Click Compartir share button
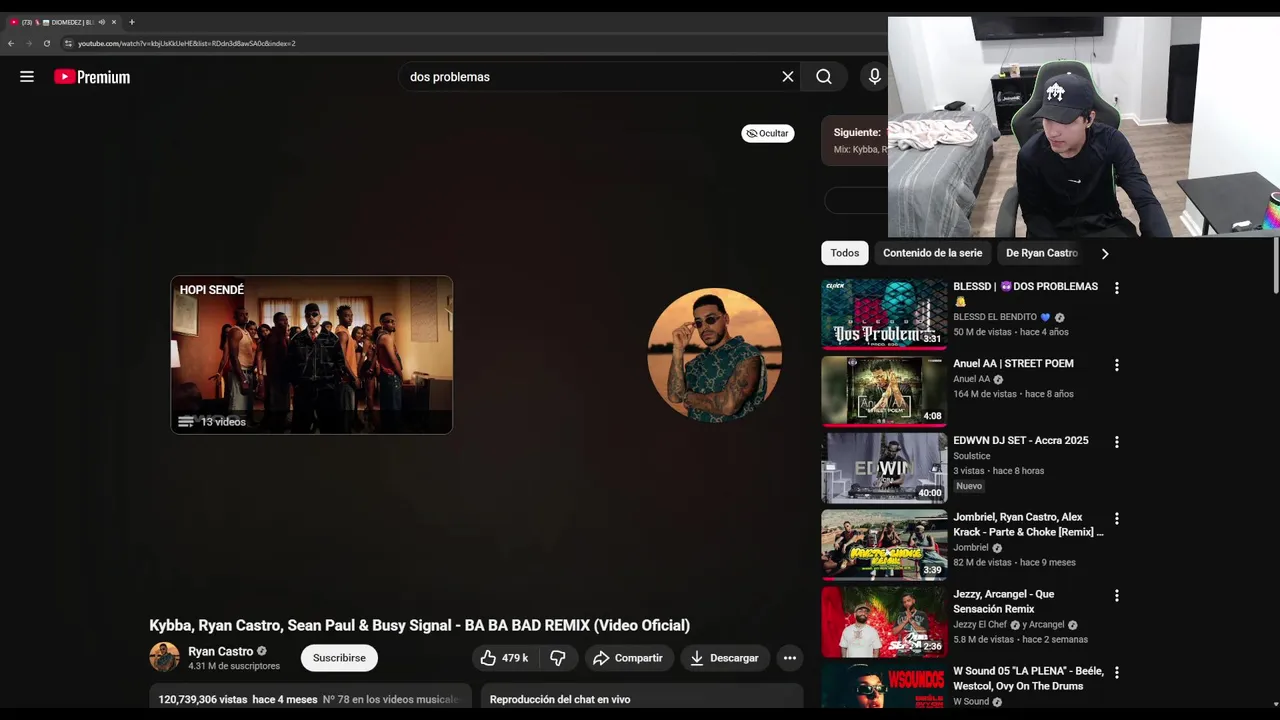 627,658
